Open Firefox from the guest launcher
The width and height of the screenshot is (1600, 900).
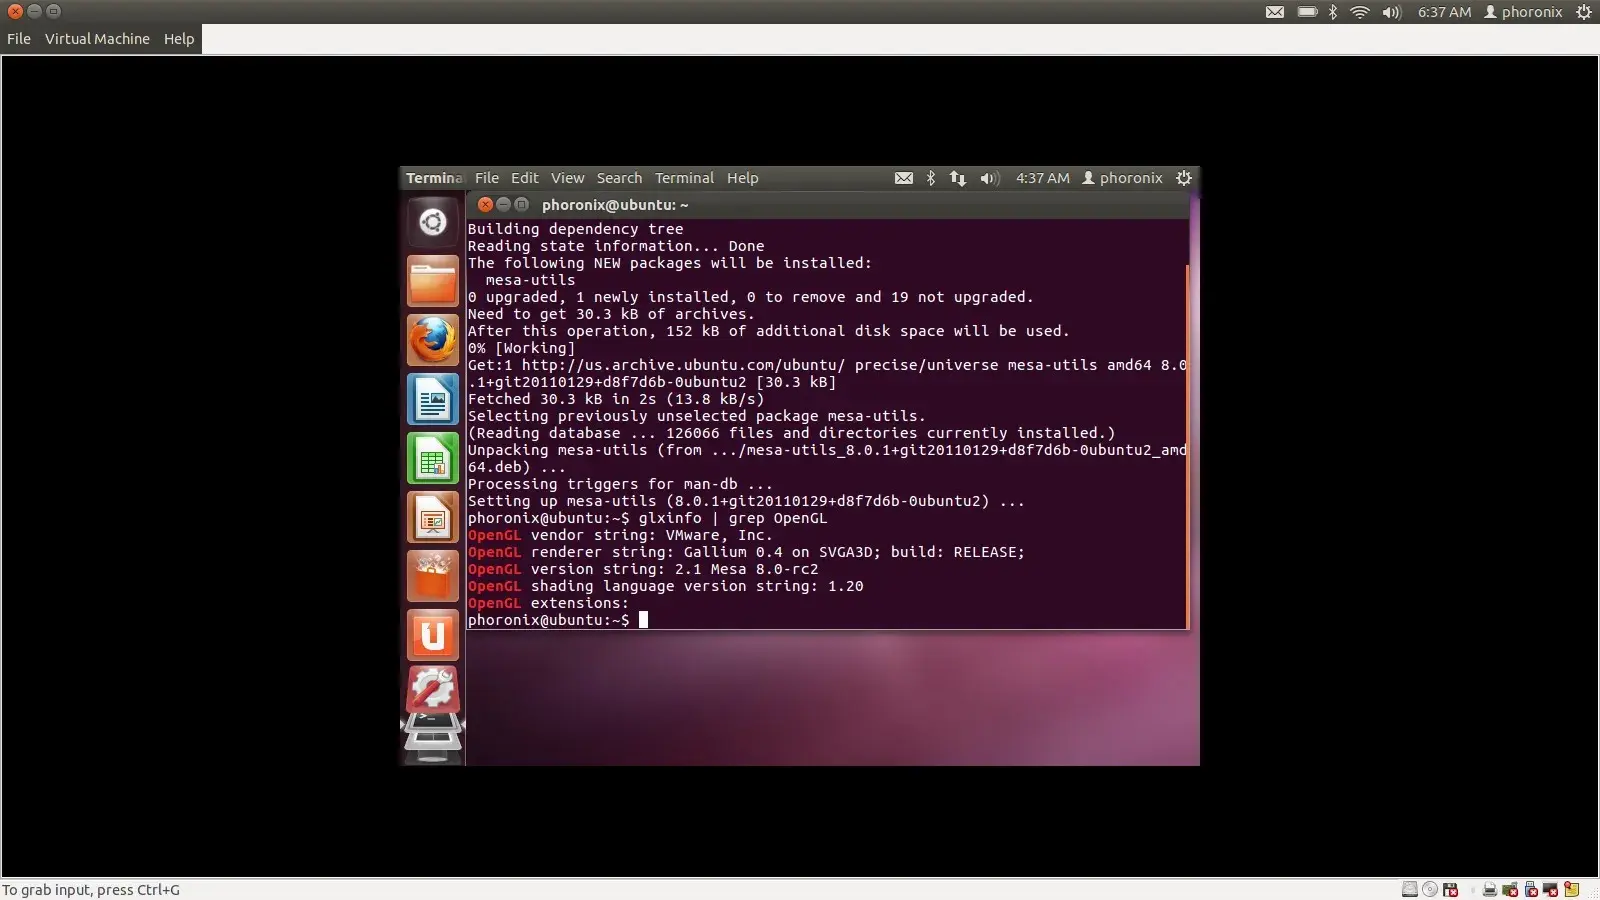432,341
